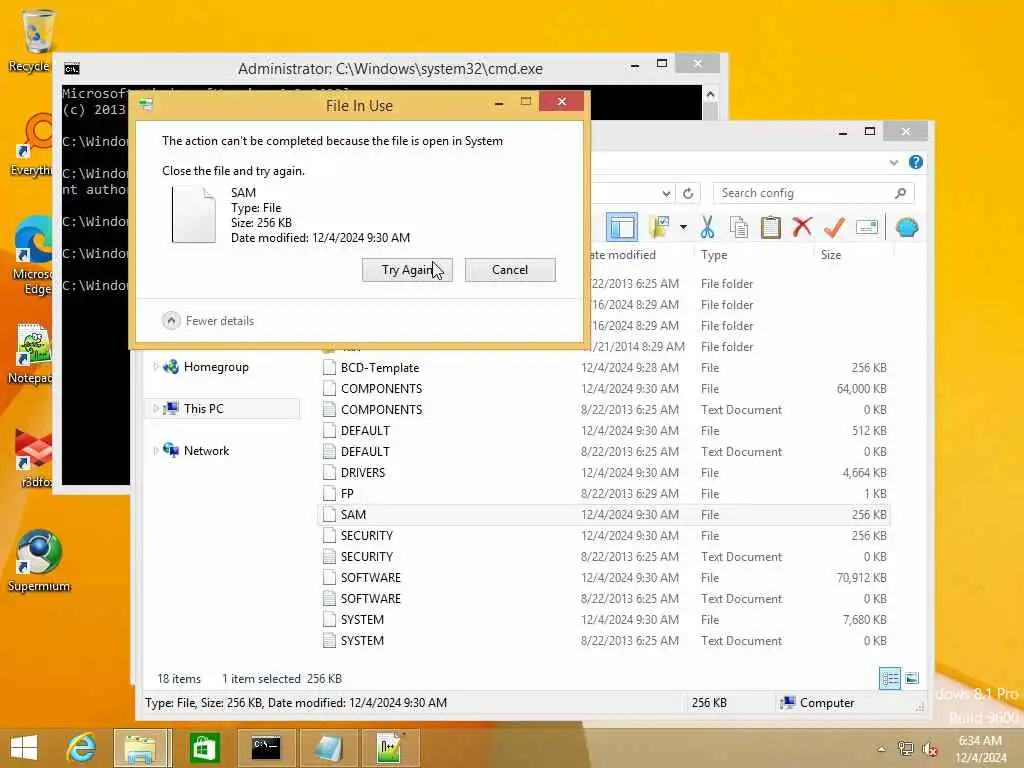Open Properties with the orange checkmark icon
Image resolution: width=1024 pixels, height=768 pixels.
pyautogui.click(x=834, y=227)
